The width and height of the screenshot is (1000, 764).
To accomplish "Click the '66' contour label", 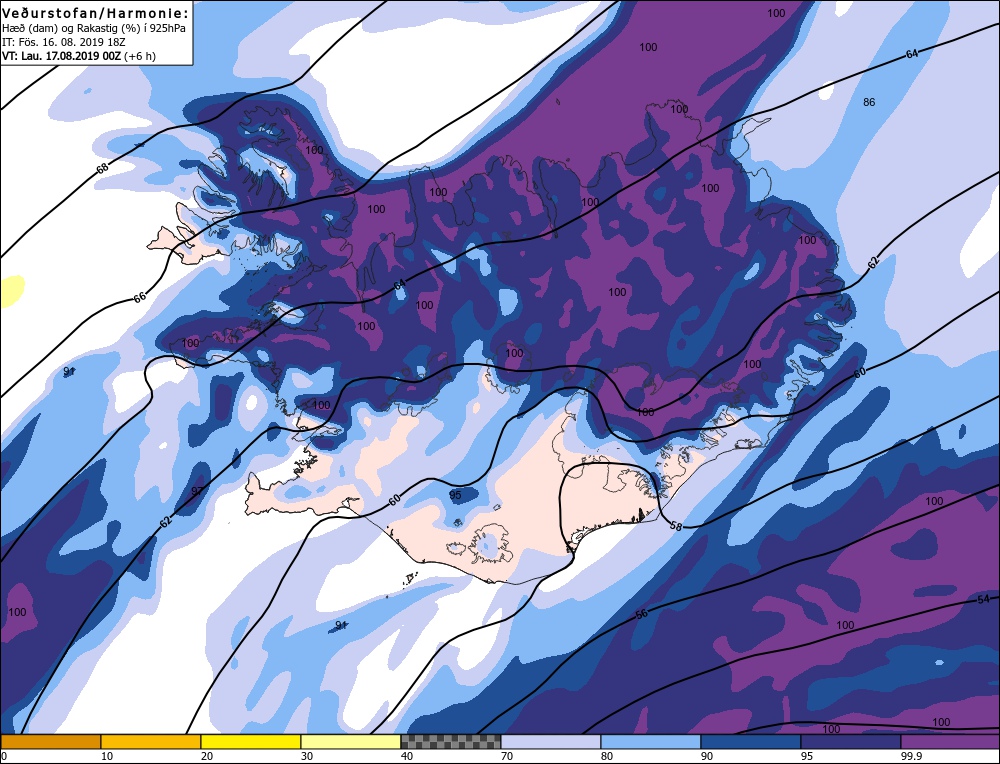I will click(x=140, y=297).
